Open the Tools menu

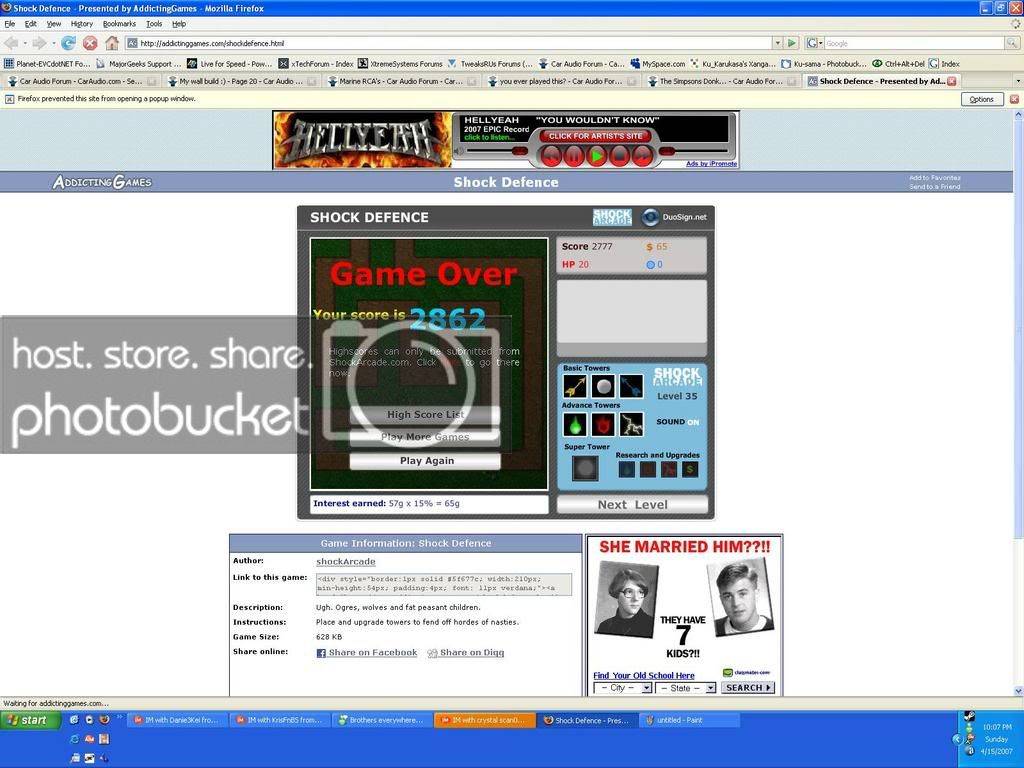(x=154, y=24)
